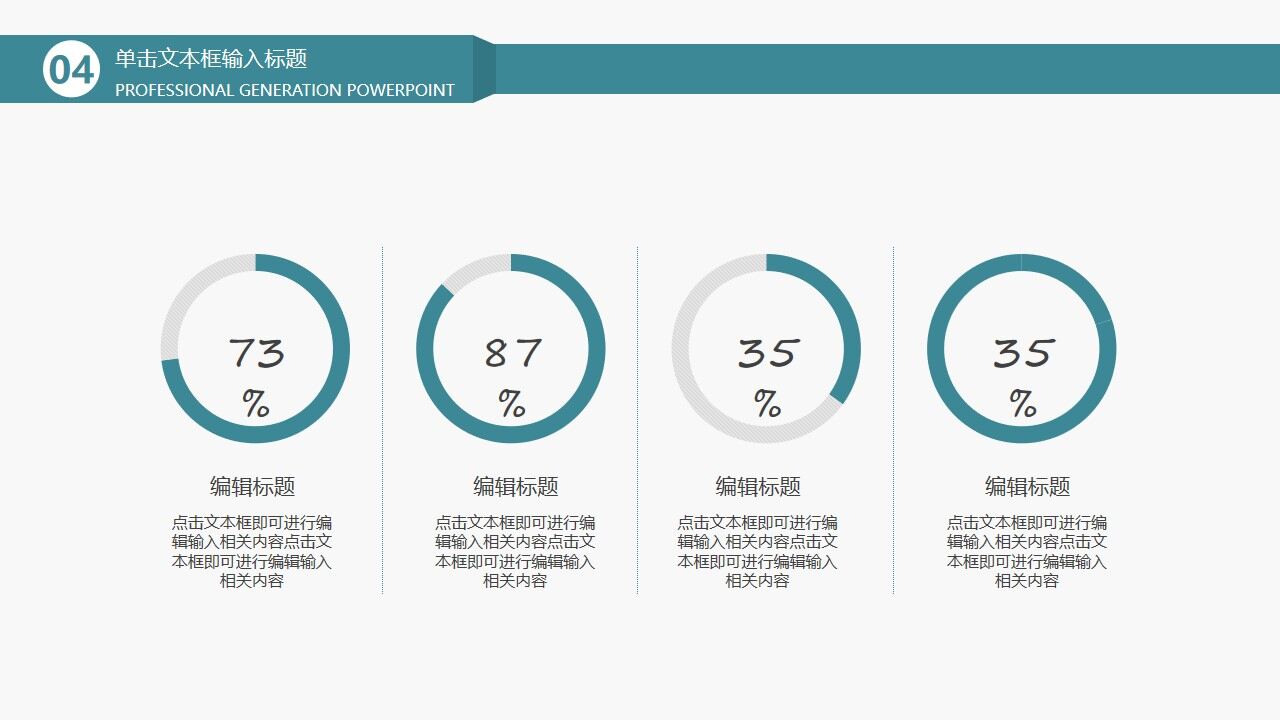
Task: Click the dotted divider left of the last chart
Action: pyautogui.click(x=893, y=420)
